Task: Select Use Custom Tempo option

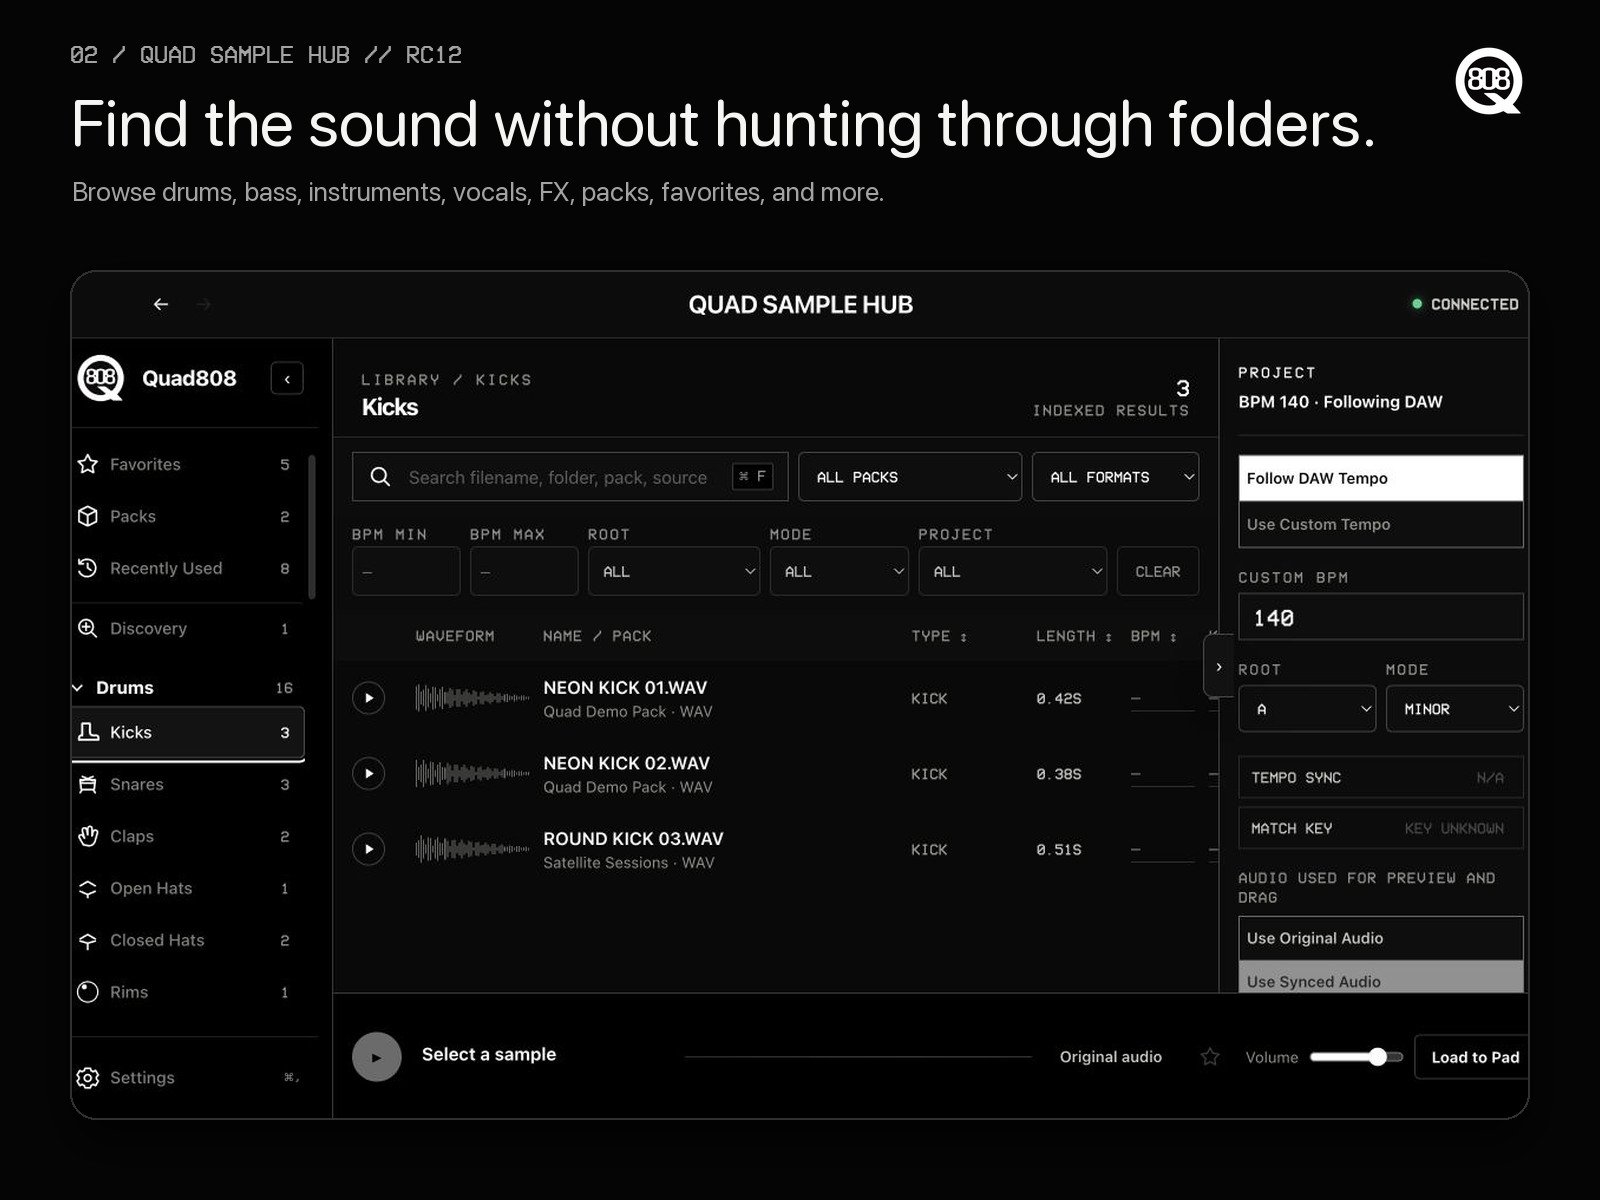Action: point(1381,524)
